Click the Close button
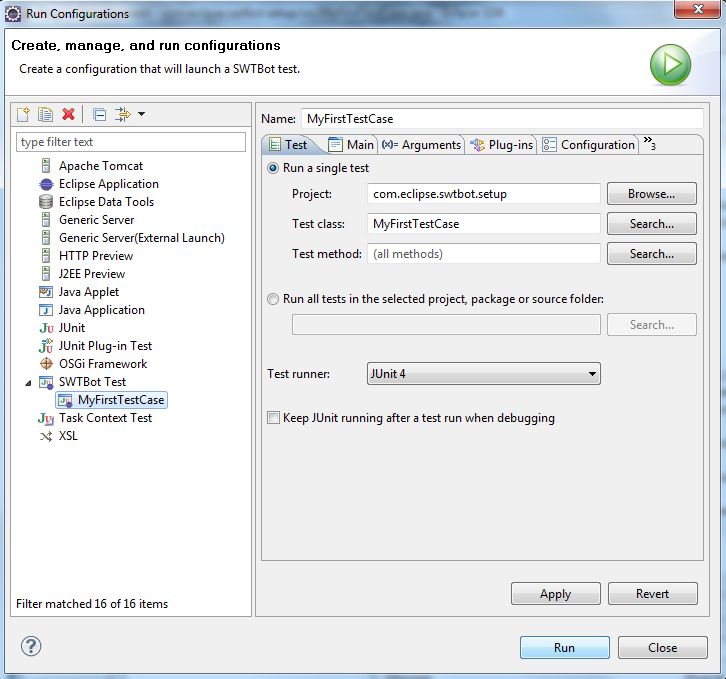This screenshot has height=679, width=726. [x=663, y=648]
